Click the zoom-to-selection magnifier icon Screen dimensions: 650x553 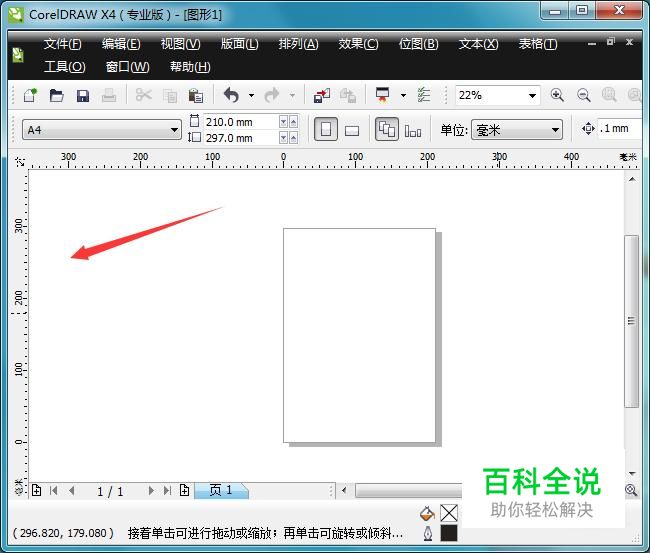point(609,95)
